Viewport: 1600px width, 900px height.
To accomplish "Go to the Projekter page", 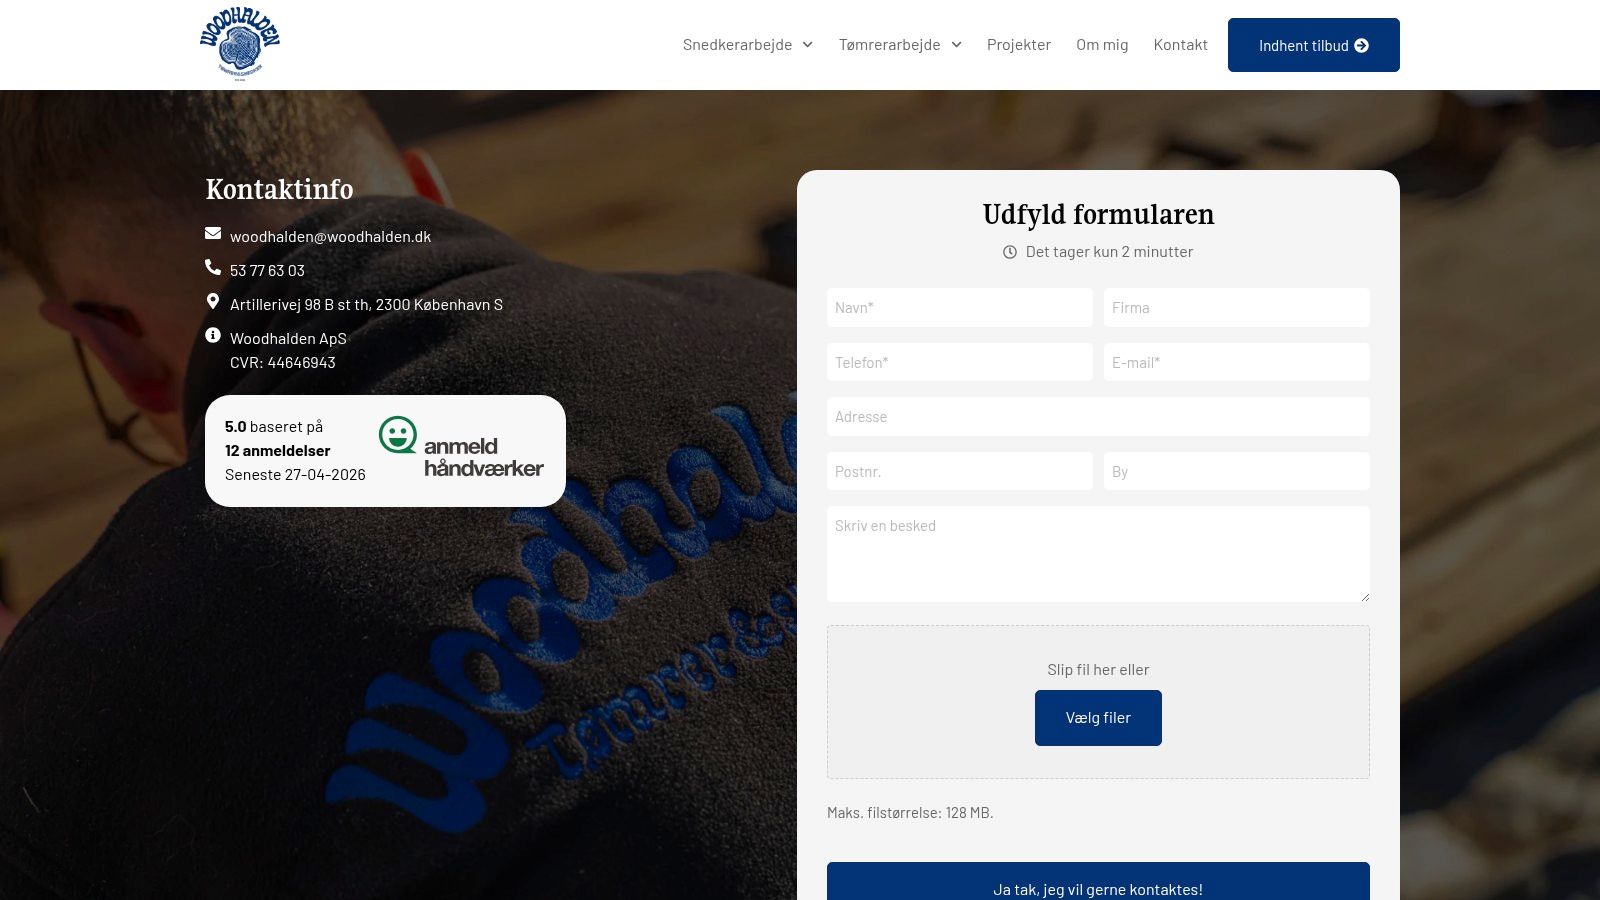I will click(x=1019, y=45).
